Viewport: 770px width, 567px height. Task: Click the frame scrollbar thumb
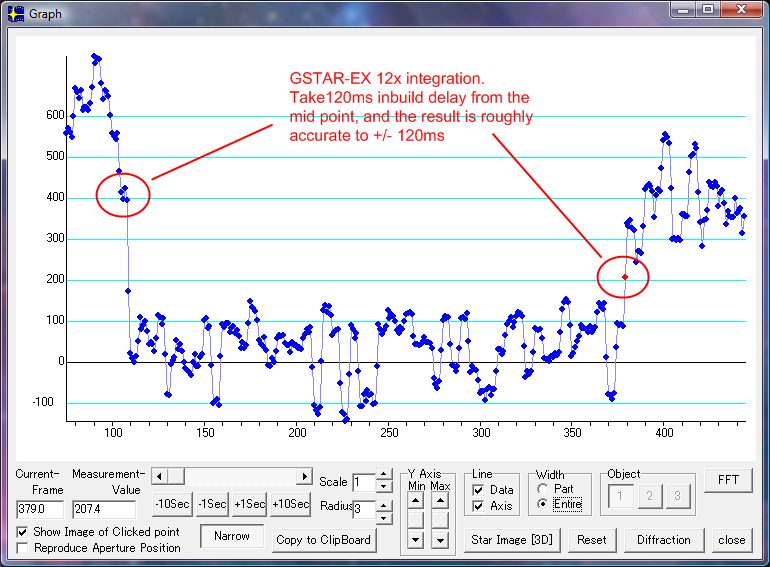176,476
